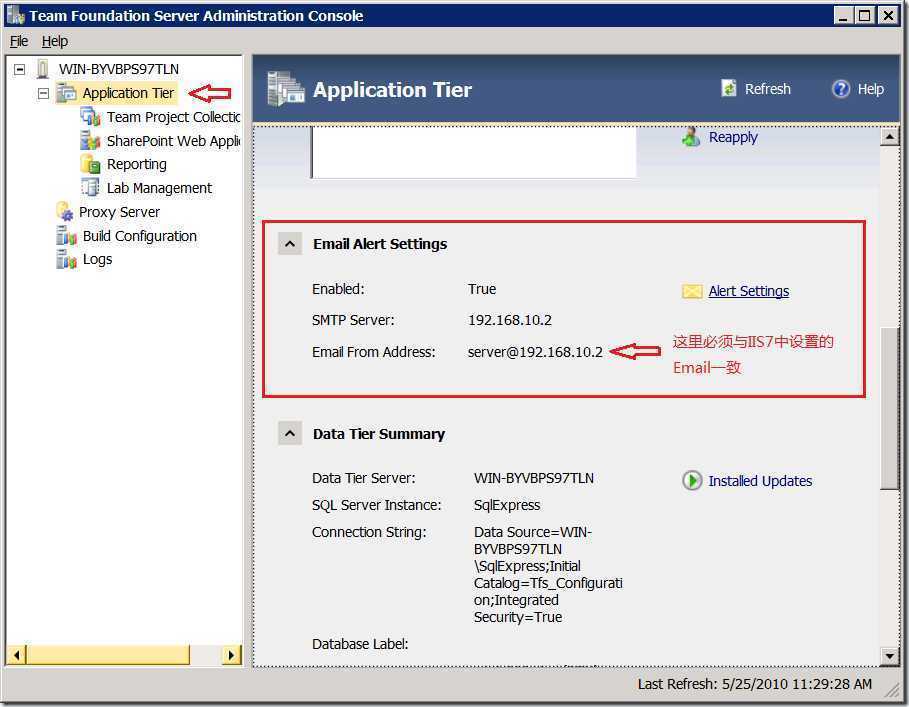
Task: Select SharePoint Web Applications node
Action: click(173, 141)
